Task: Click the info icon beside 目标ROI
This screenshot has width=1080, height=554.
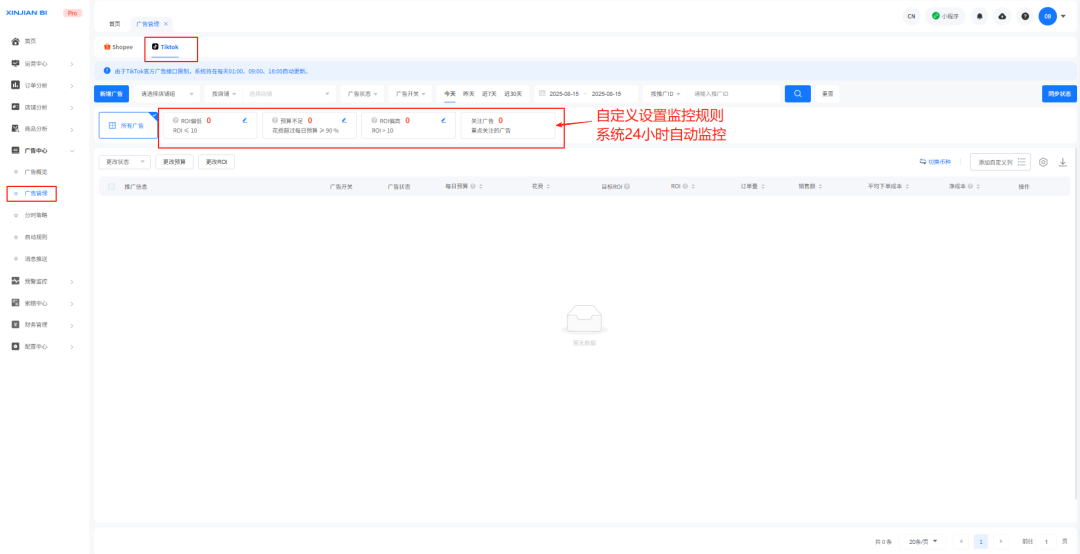Action: pyautogui.click(x=627, y=186)
